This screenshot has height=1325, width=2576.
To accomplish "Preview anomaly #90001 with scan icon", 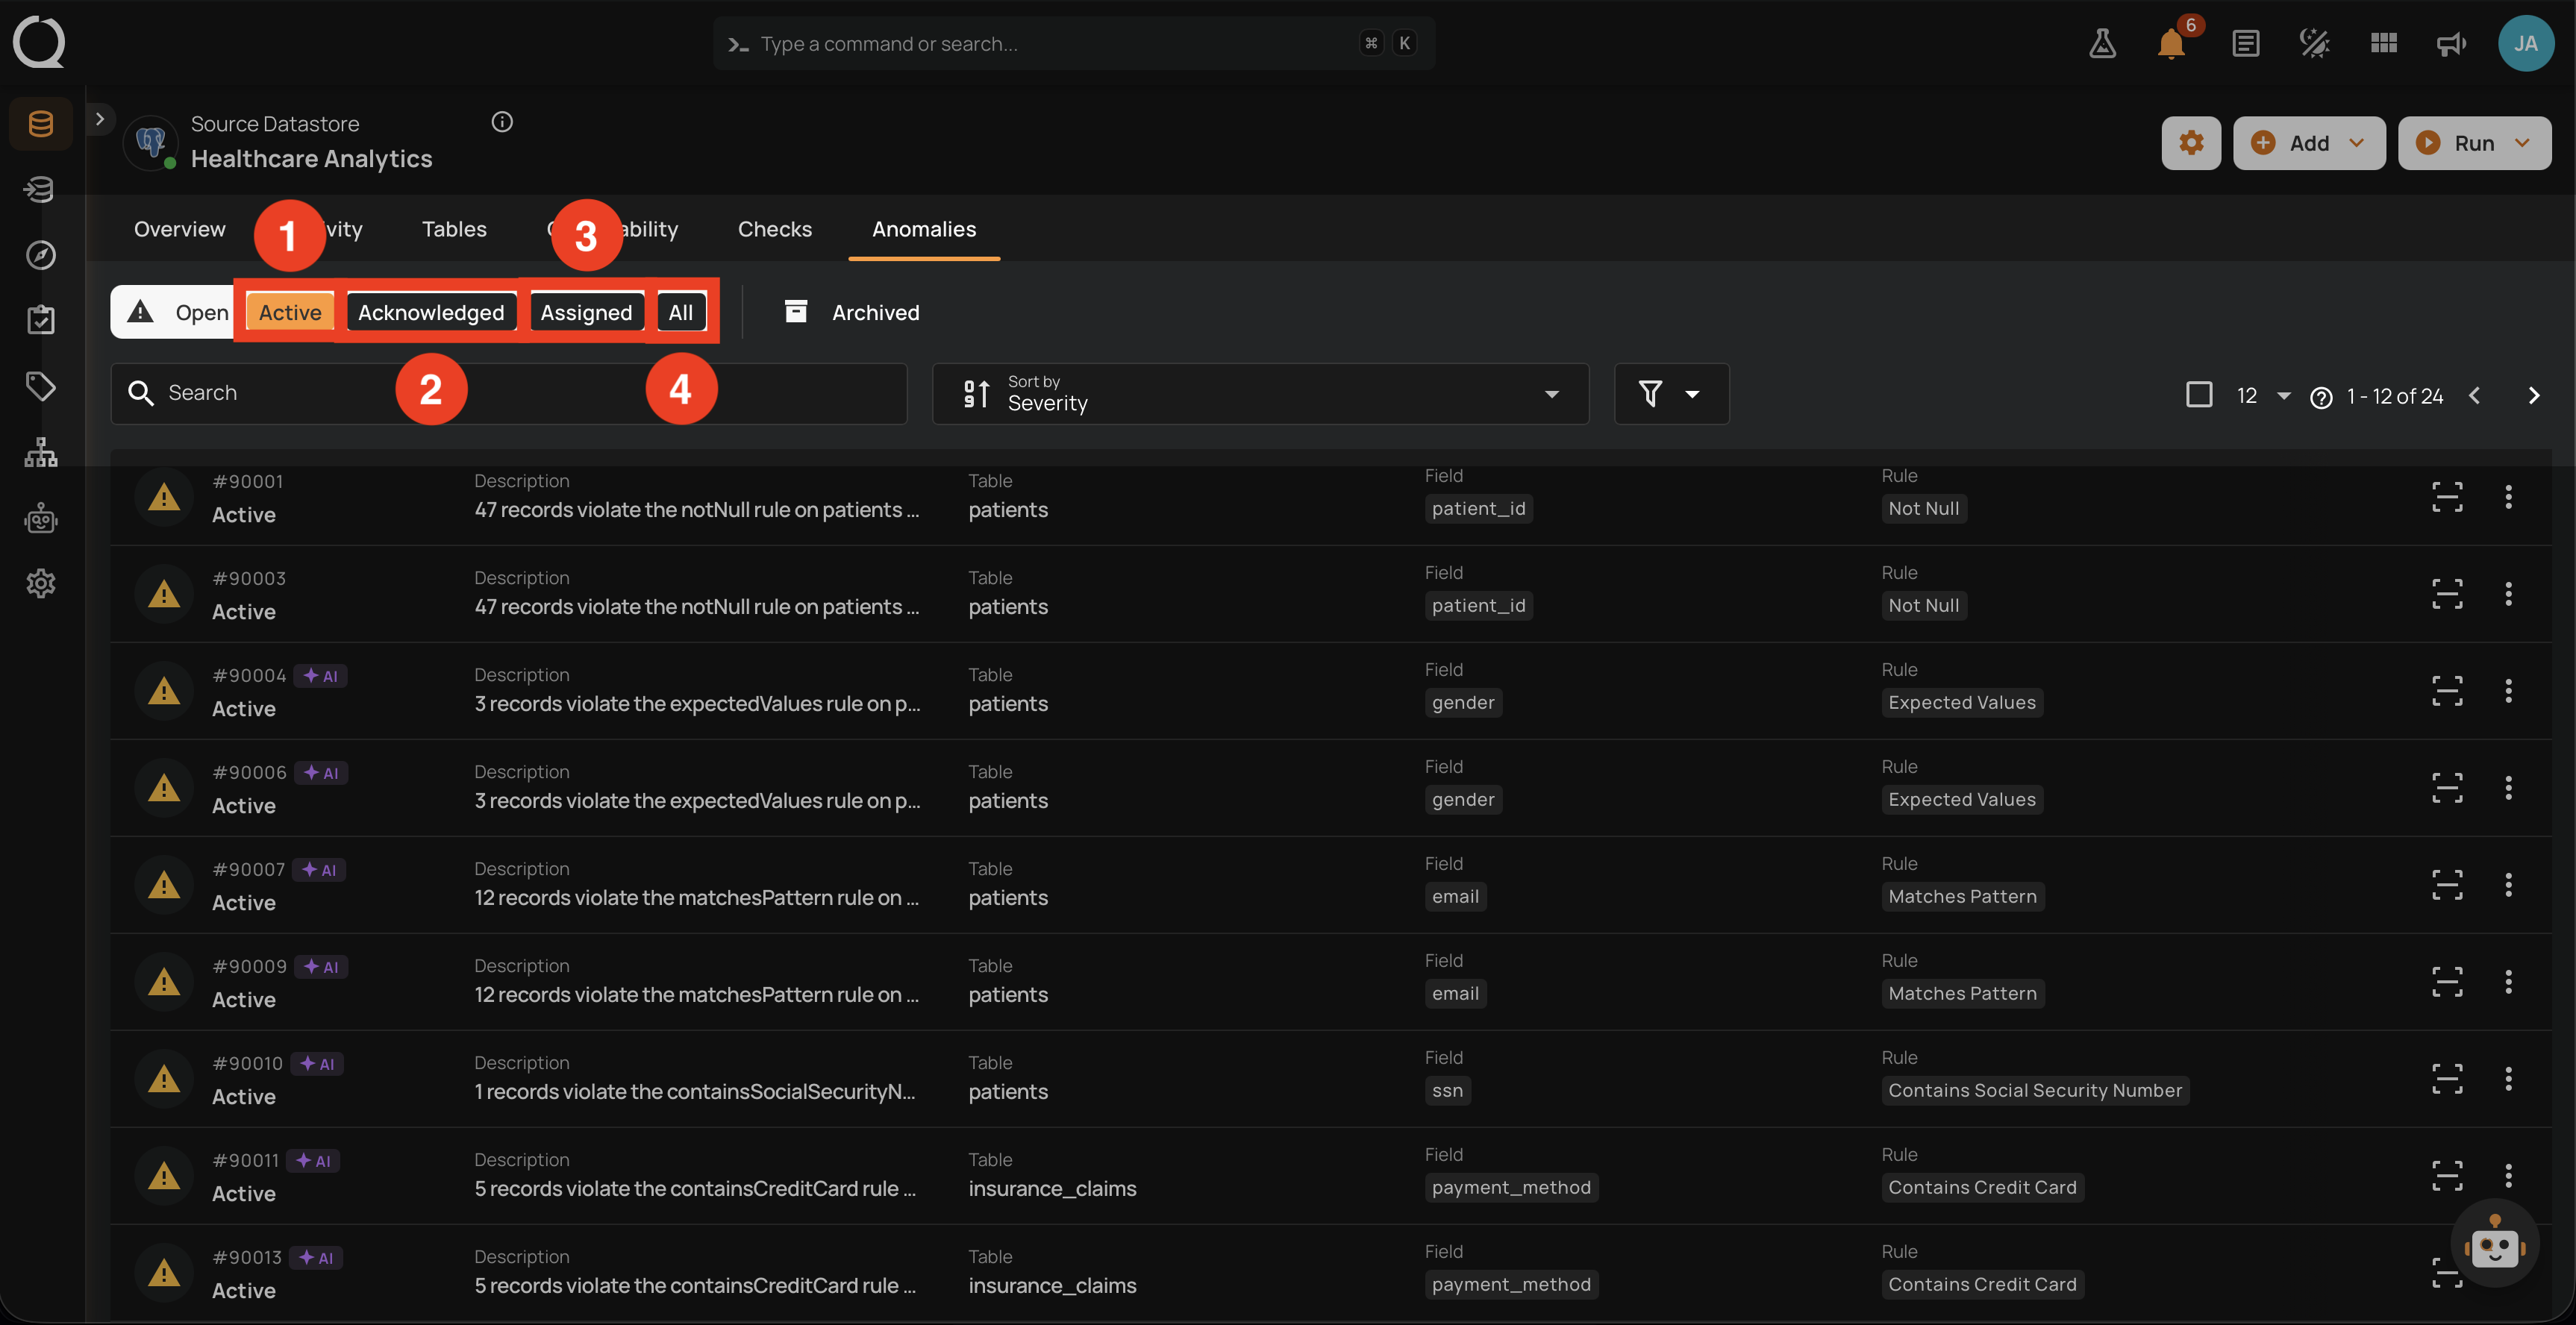I will pos(2447,496).
